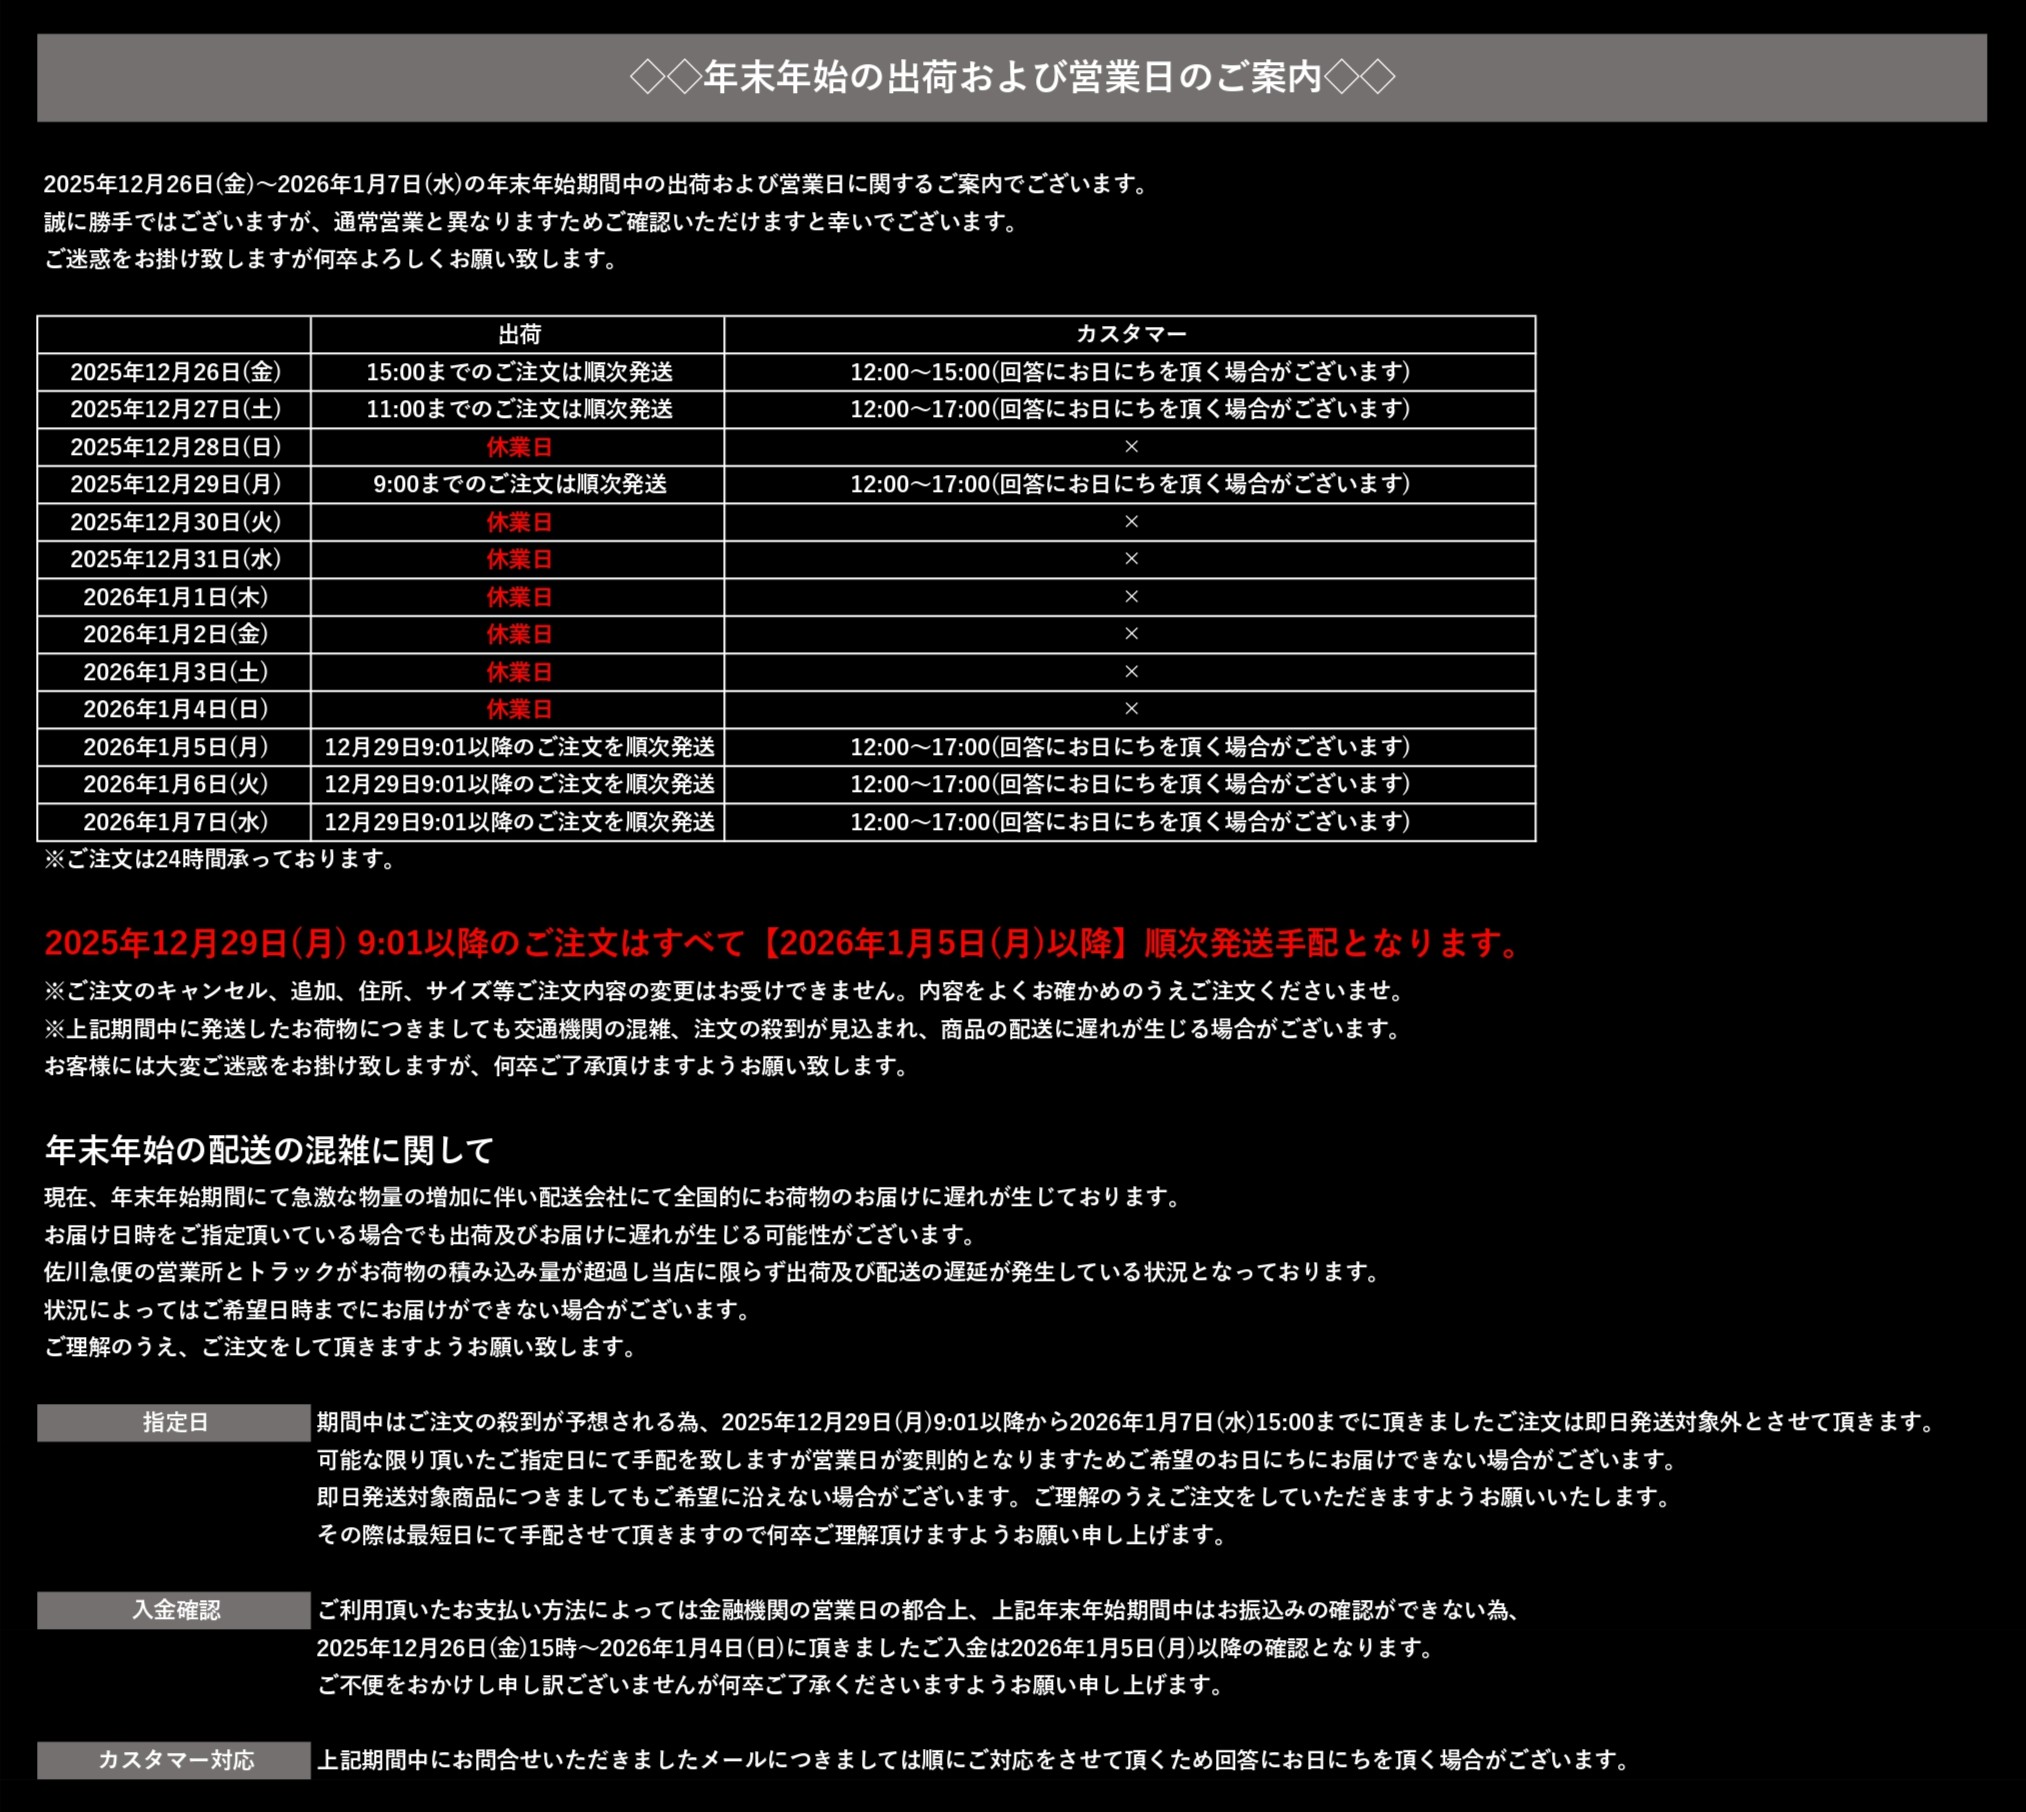Click the × mark in 2026年1月1日 row
The width and height of the screenshot is (2026, 1812).
coord(1131,597)
